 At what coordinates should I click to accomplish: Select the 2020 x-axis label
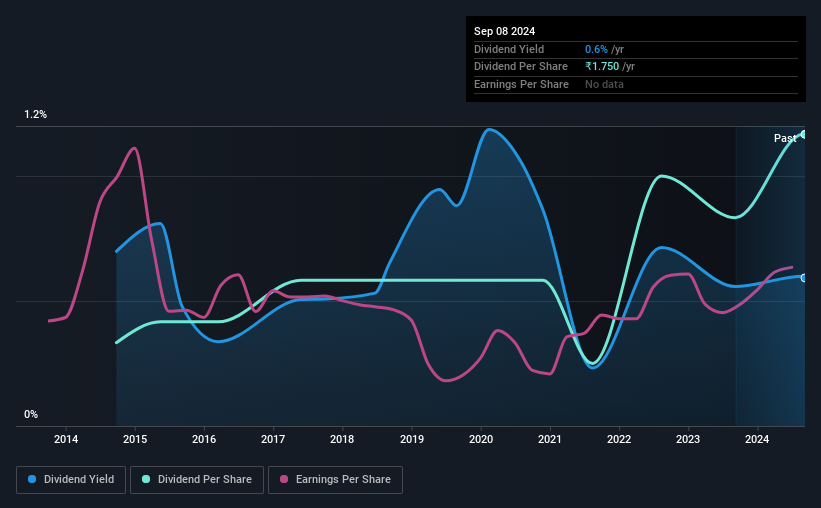tap(481, 439)
